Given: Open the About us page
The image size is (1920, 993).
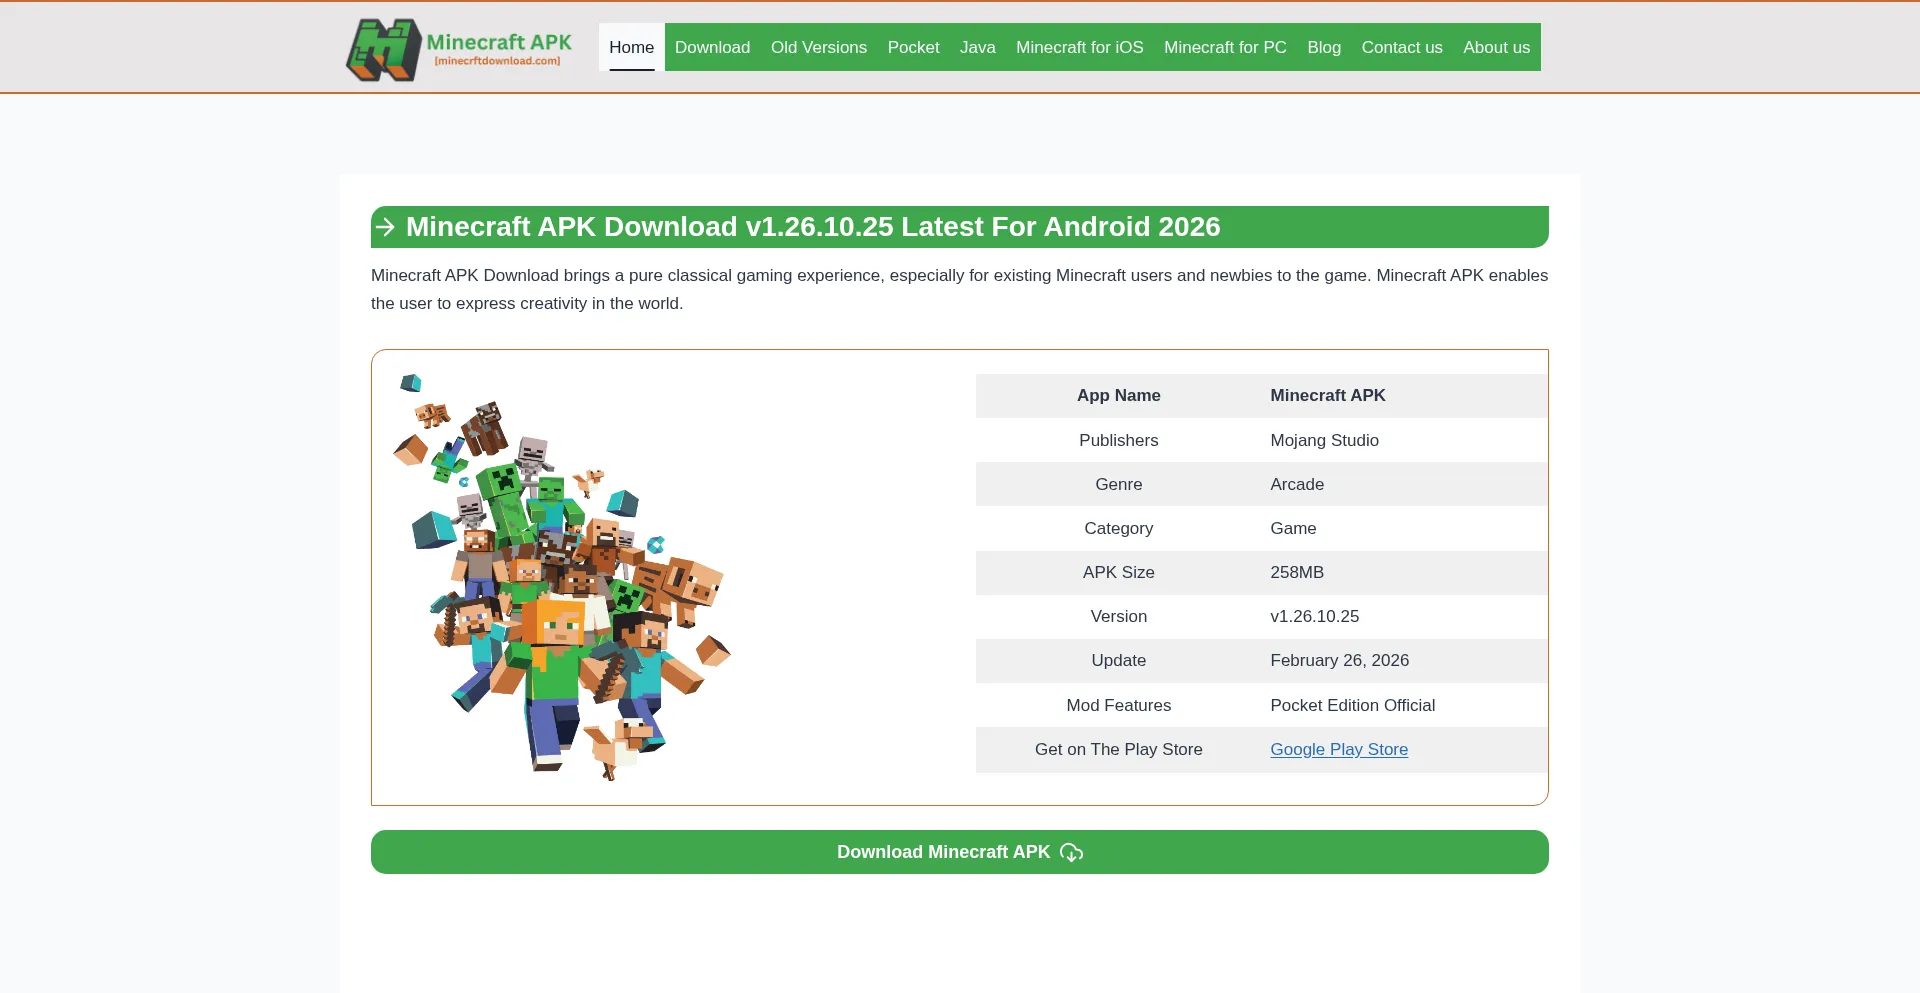Looking at the screenshot, I should [x=1497, y=47].
